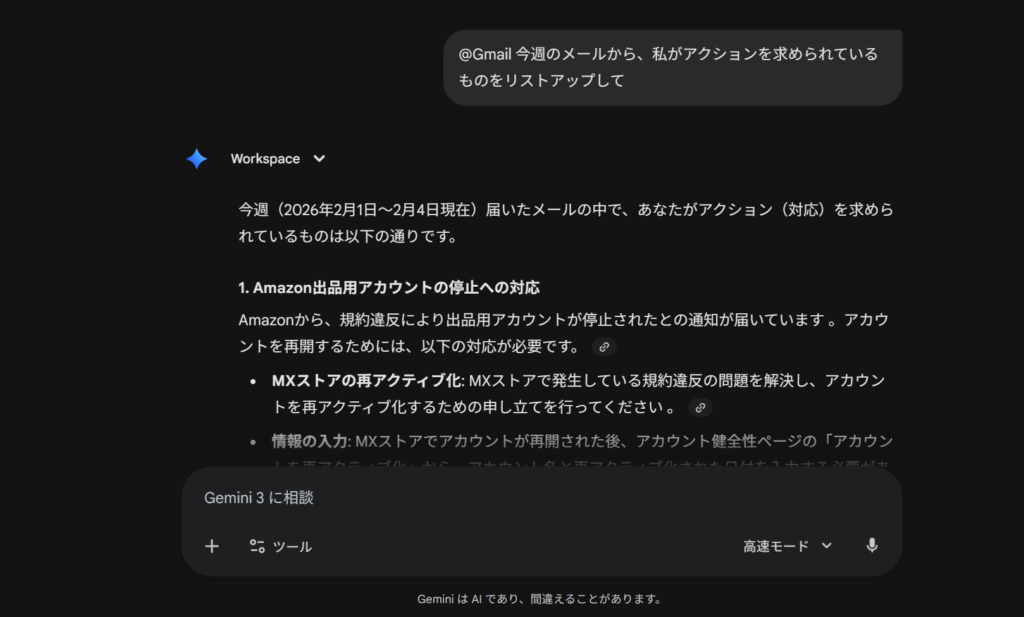Open the 高速モード model selector
The width and height of the screenshot is (1024, 617).
point(776,546)
